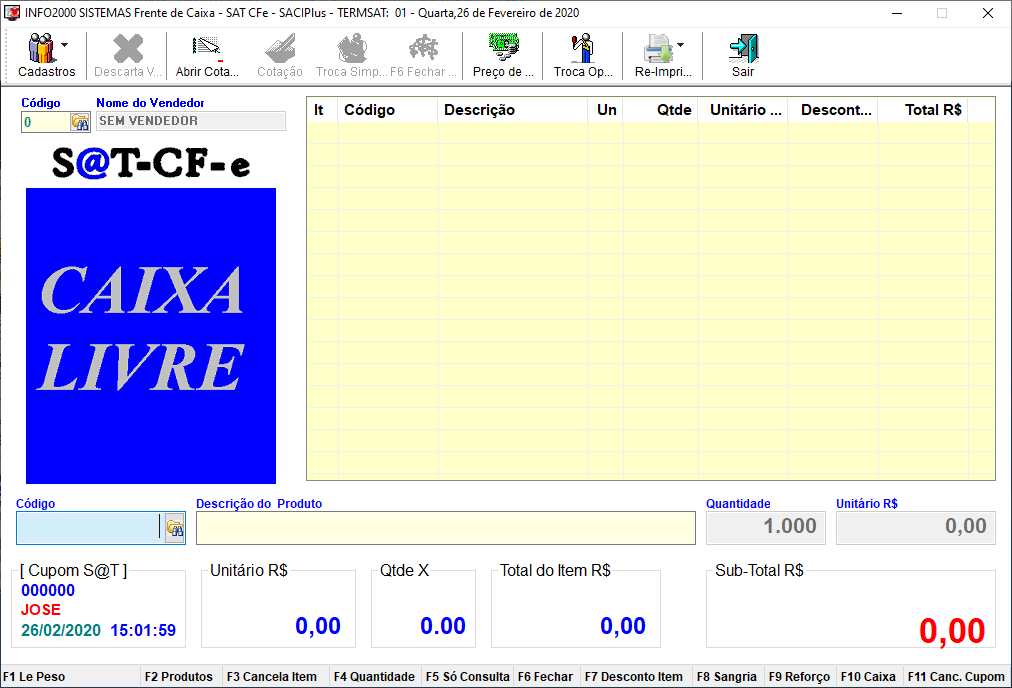Screen dimensions: 1012x688
Task: Click the time 15:01:59
Action: point(143,631)
